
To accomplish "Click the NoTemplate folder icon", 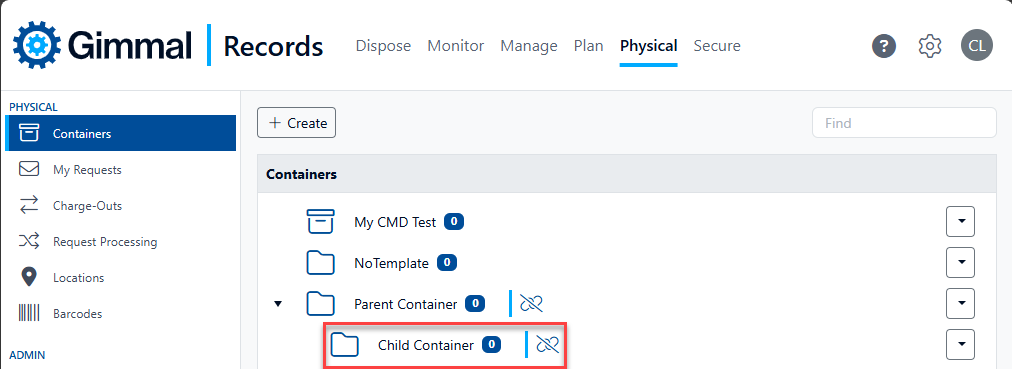I will pos(320,263).
